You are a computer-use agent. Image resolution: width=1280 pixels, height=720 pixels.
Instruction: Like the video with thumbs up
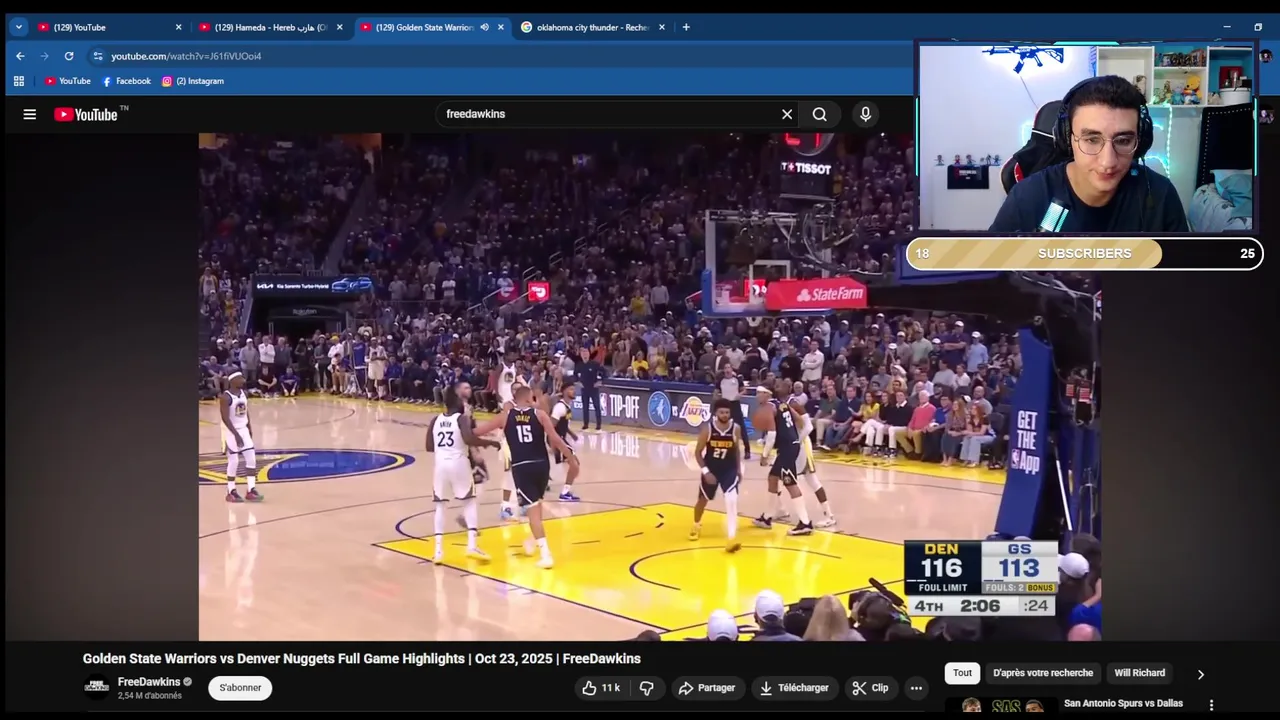[x=601, y=688]
